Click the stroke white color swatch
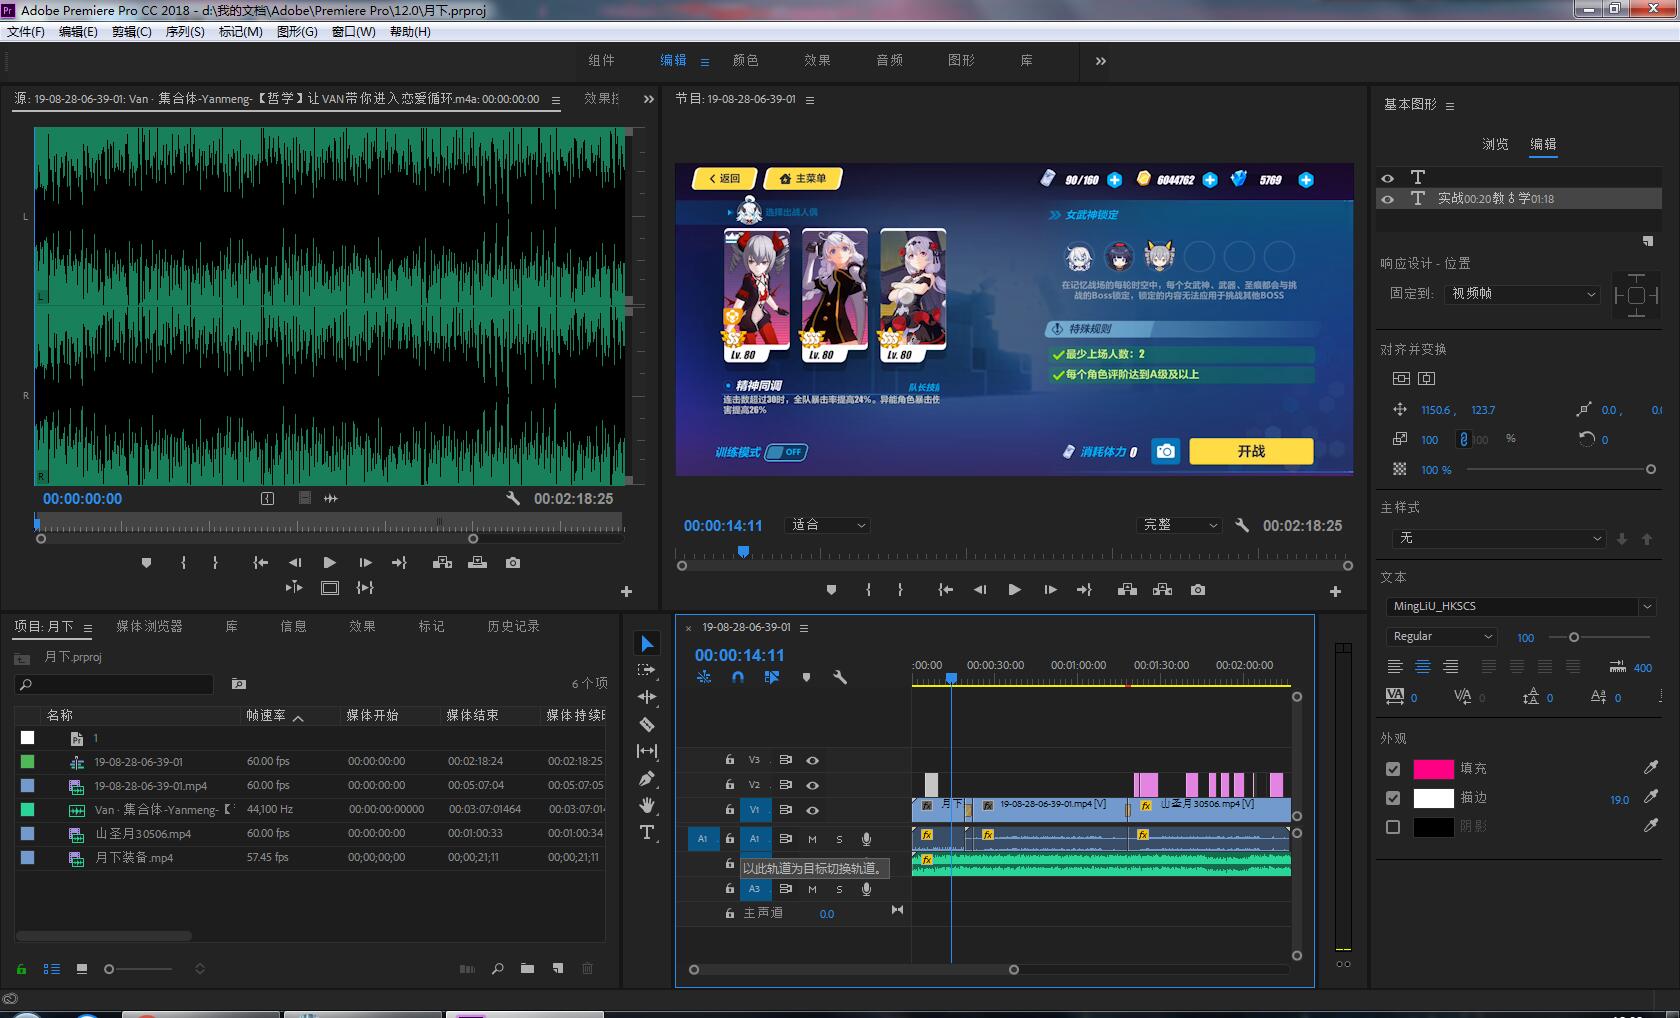The height and width of the screenshot is (1018, 1680). click(1433, 798)
